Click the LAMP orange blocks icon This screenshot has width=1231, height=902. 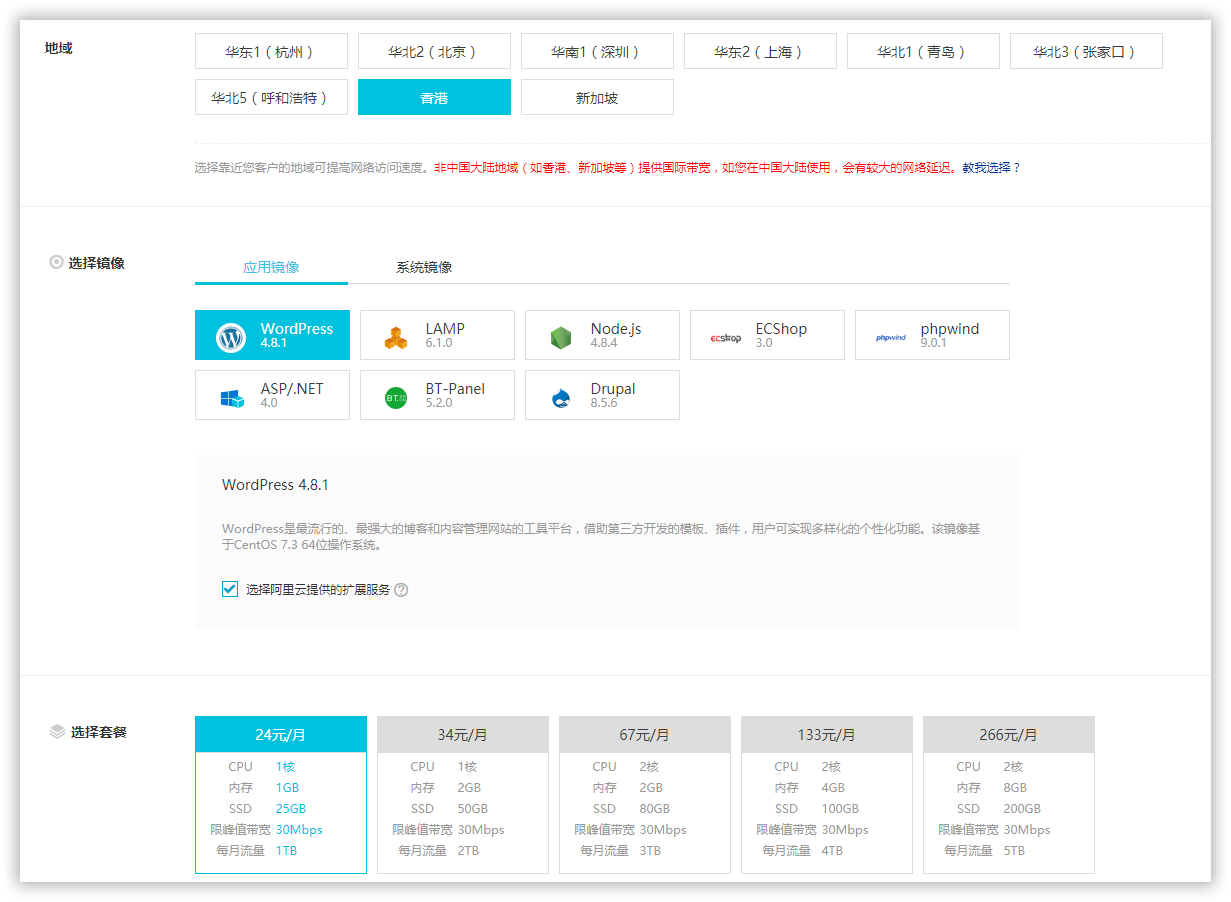click(x=396, y=338)
